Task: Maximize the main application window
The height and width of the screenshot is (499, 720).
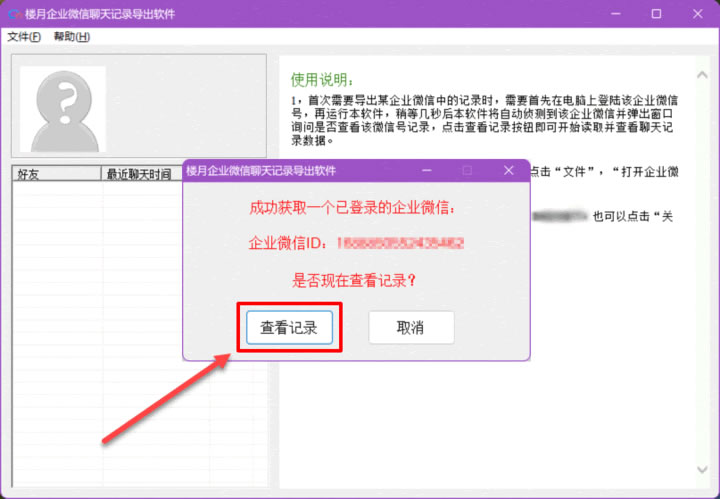Action: tap(656, 14)
